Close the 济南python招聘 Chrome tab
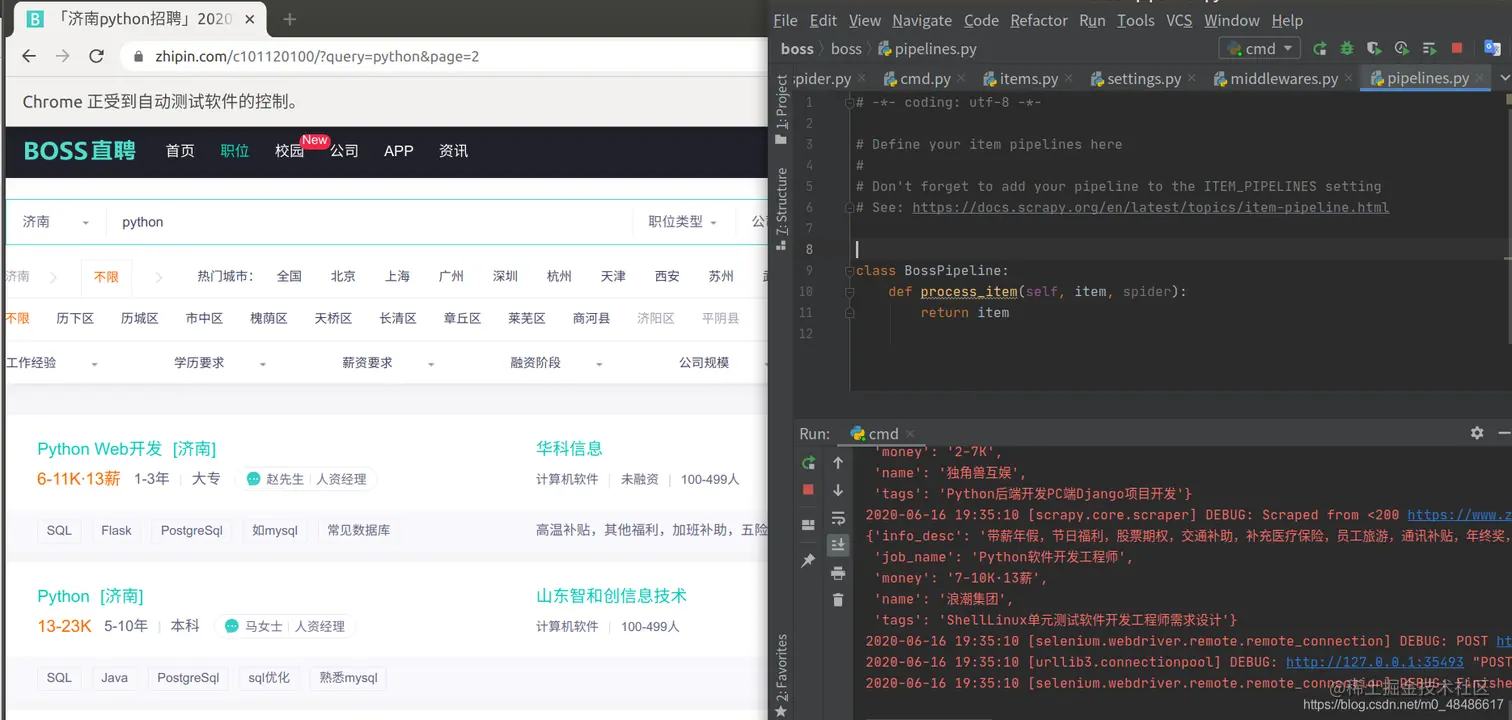Viewport: 1512px width, 720px height. [x=250, y=19]
